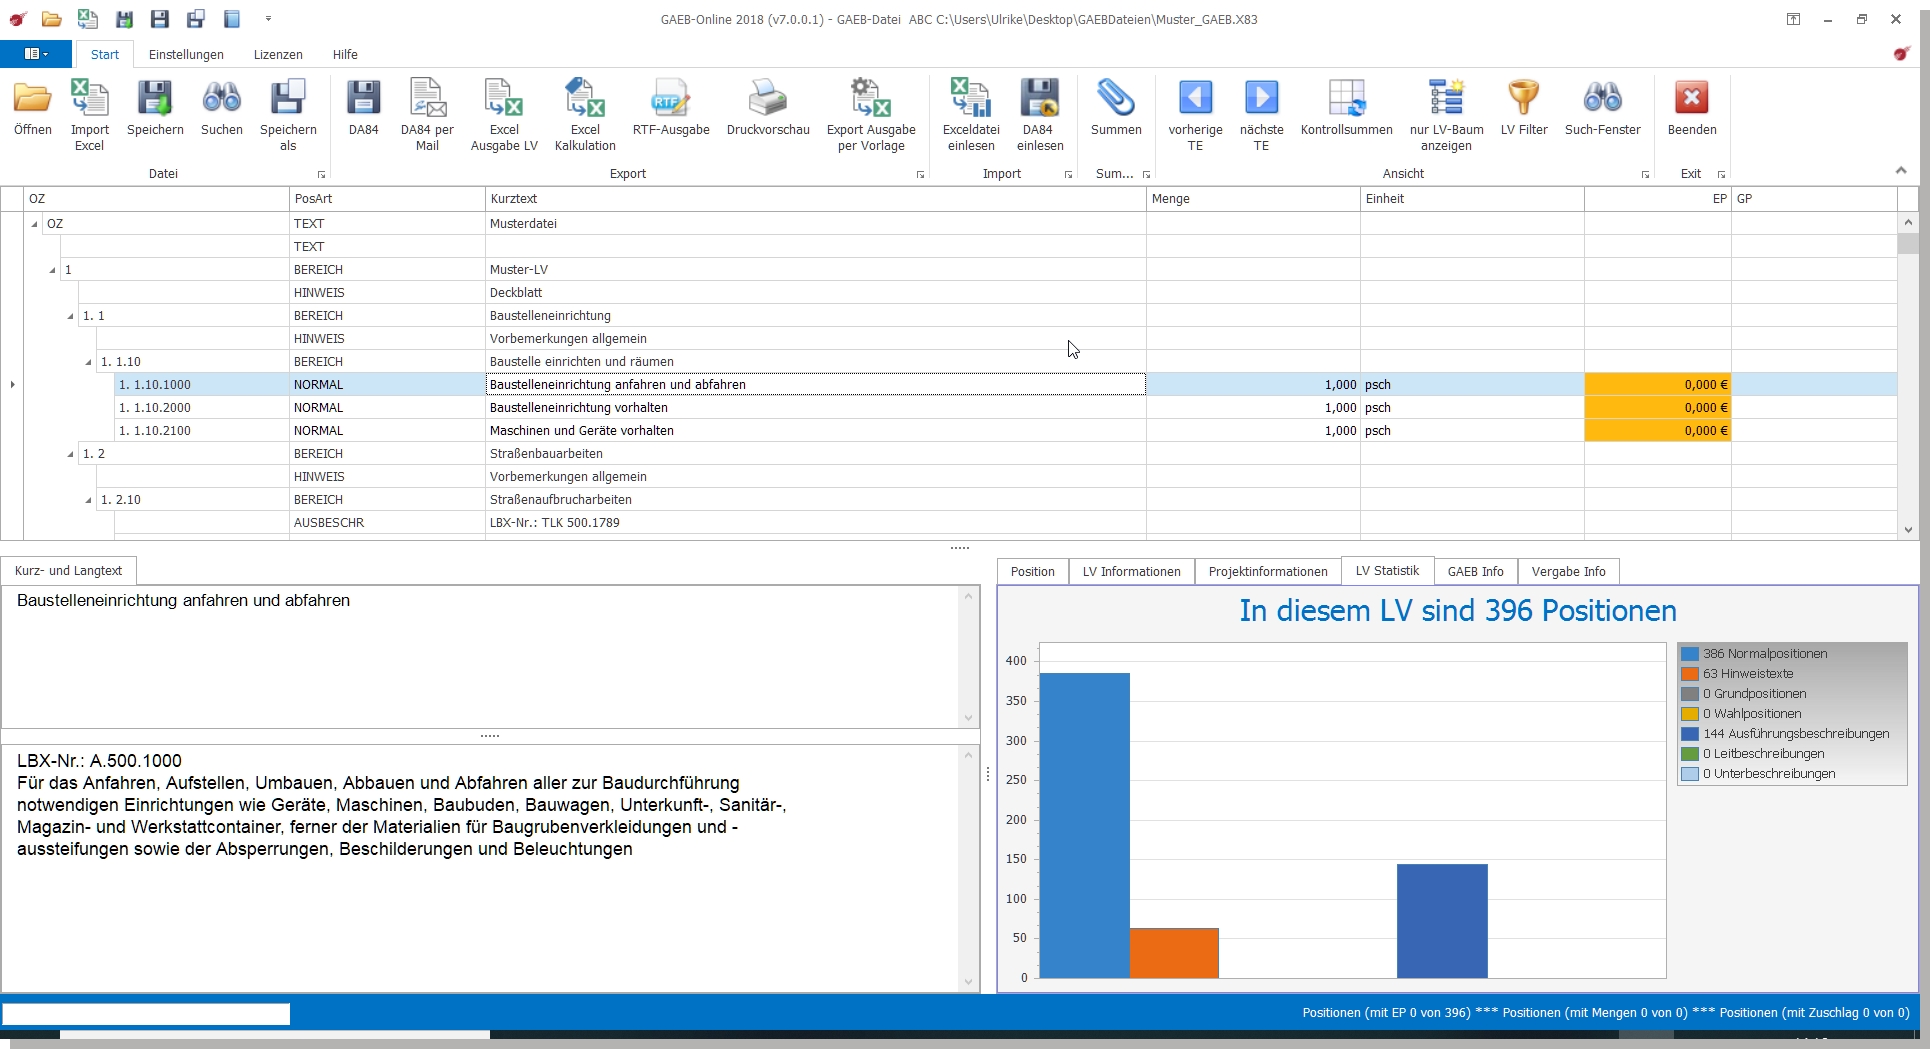Export via the DA84 disk icon
This screenshot has width=1930, height=1049.
pos(363,99)
